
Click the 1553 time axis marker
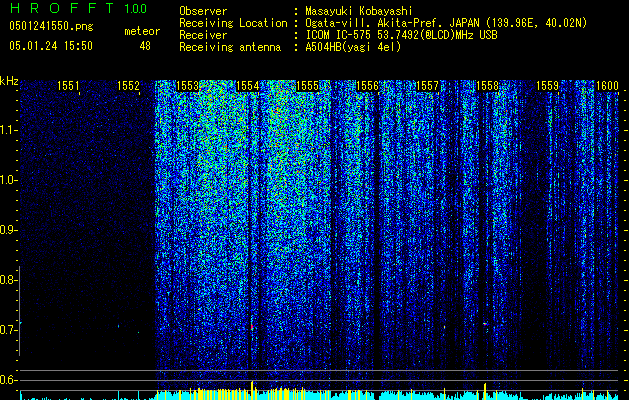tap(188, 86)
